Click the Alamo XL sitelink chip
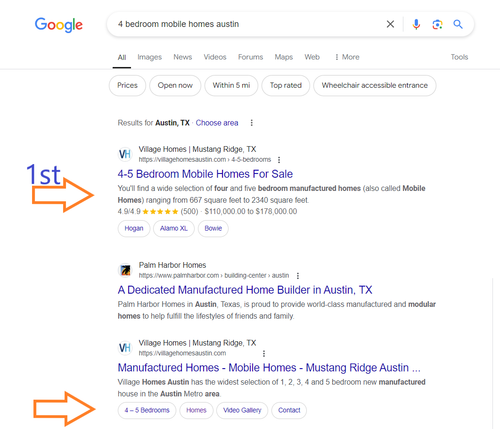The width and height of the screenshot is (500, 429). point(174,228)
